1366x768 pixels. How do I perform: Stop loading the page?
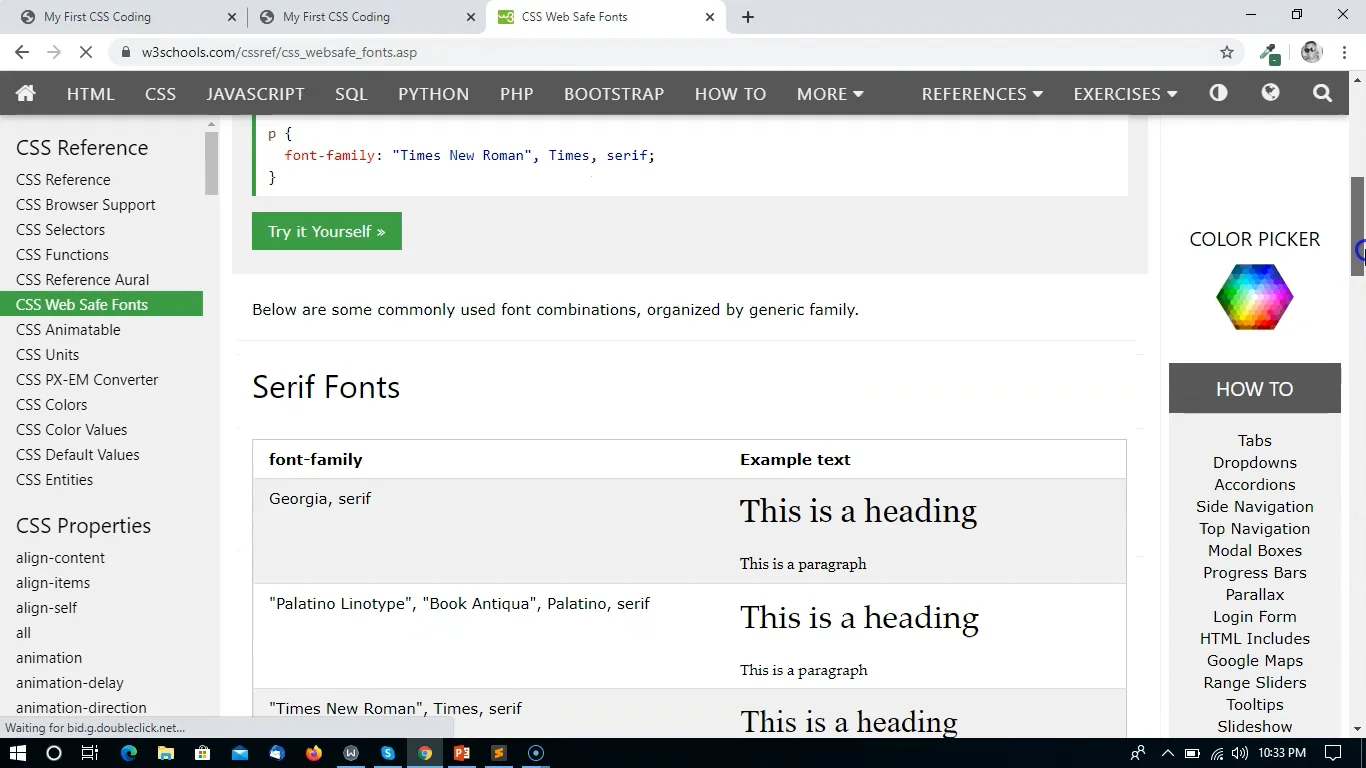pos(87,52)
